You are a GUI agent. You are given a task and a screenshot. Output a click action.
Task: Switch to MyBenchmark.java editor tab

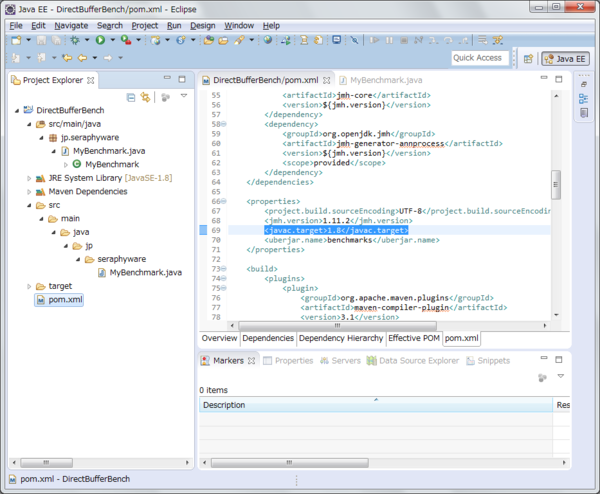point(382,80)
